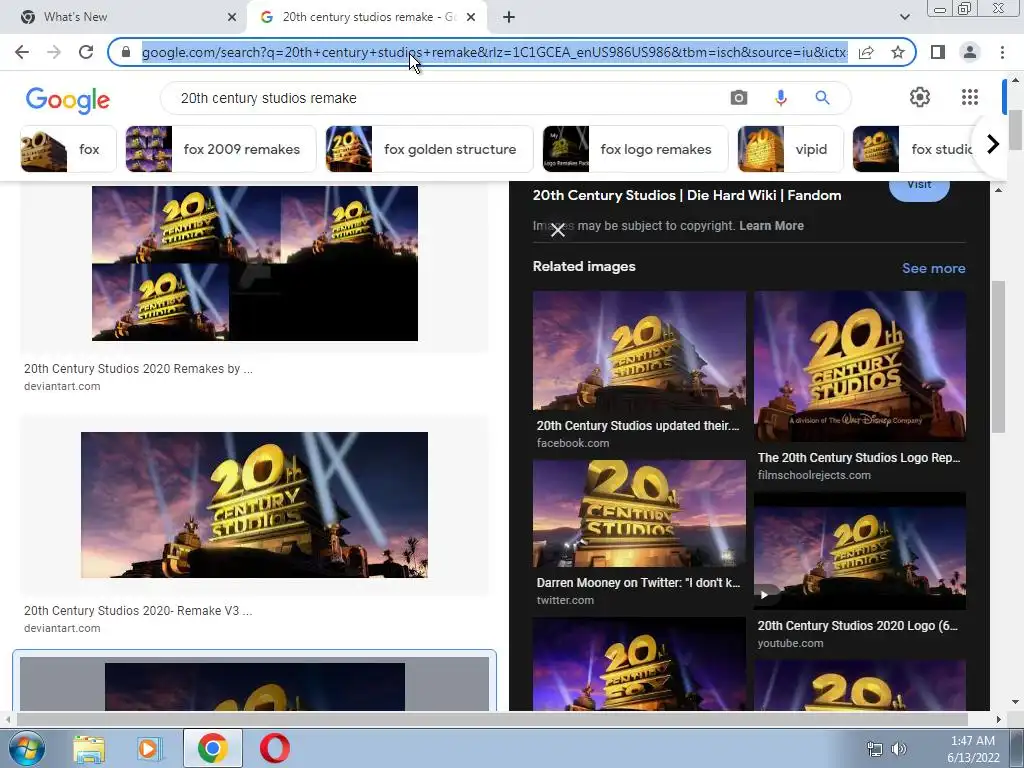
Task: Select the 2020 Remakes collage thumbnail
Action: [x=255, y=263]
